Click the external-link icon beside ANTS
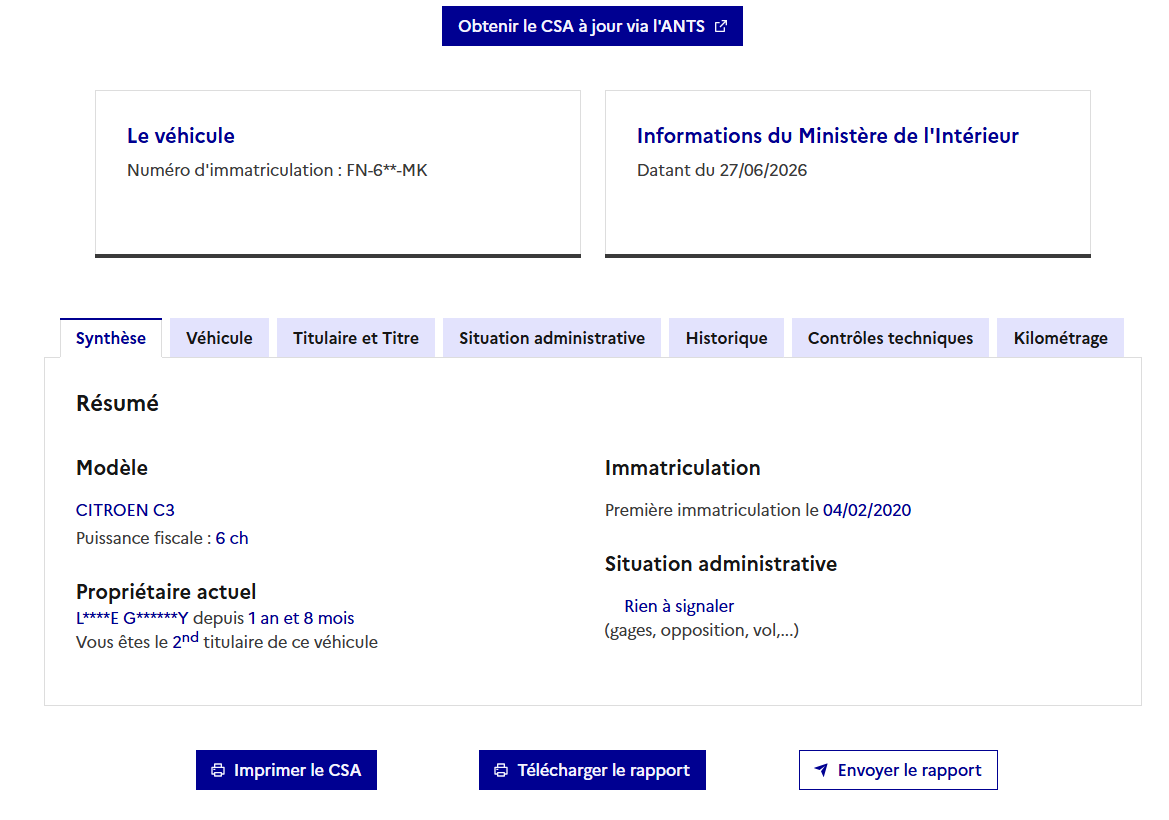Image resolution: width=1169 pixels, height=820 pixels. (720, 26)
